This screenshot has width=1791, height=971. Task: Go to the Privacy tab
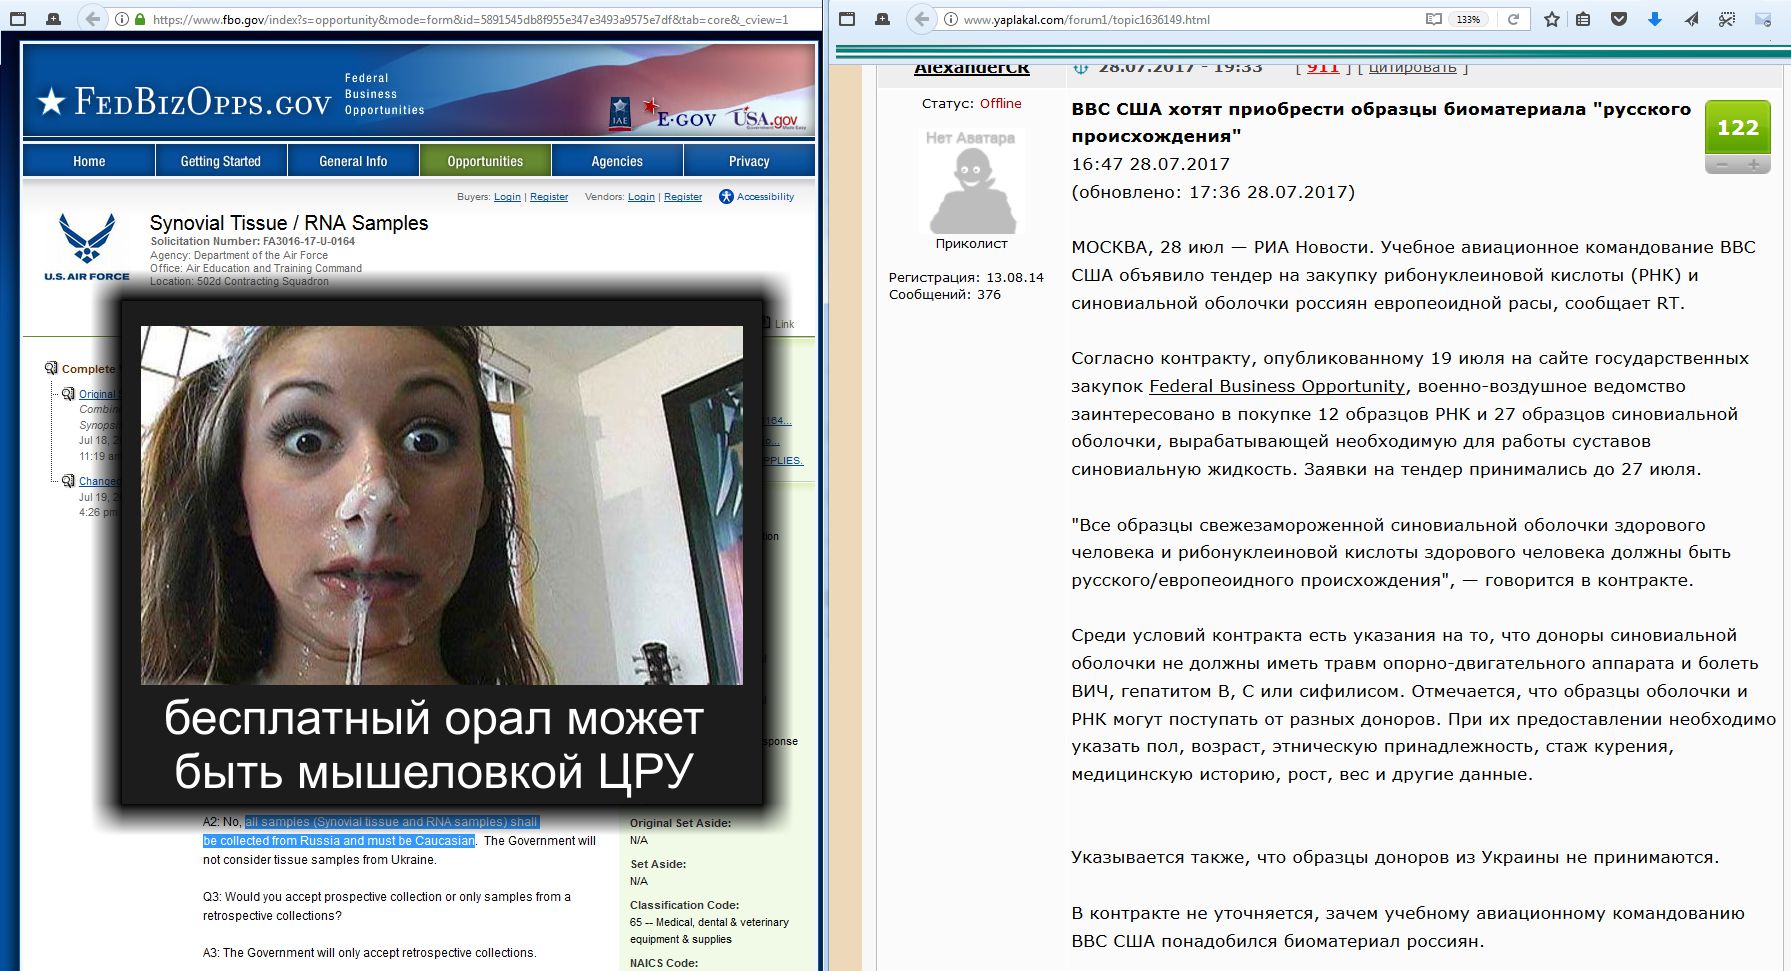tap(749, 161)
